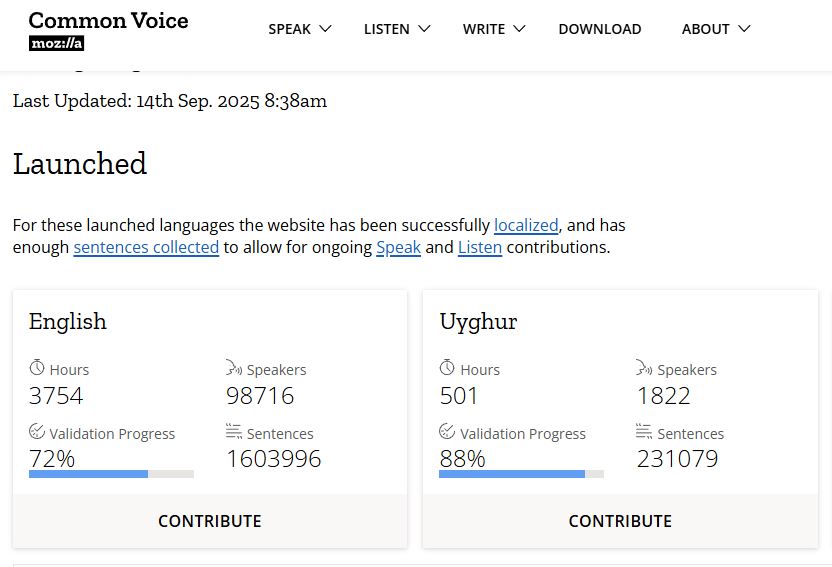Click the checkmark icon beside English Validation Progress
This screenshot has width=832, height=567.
click(37, 431)
